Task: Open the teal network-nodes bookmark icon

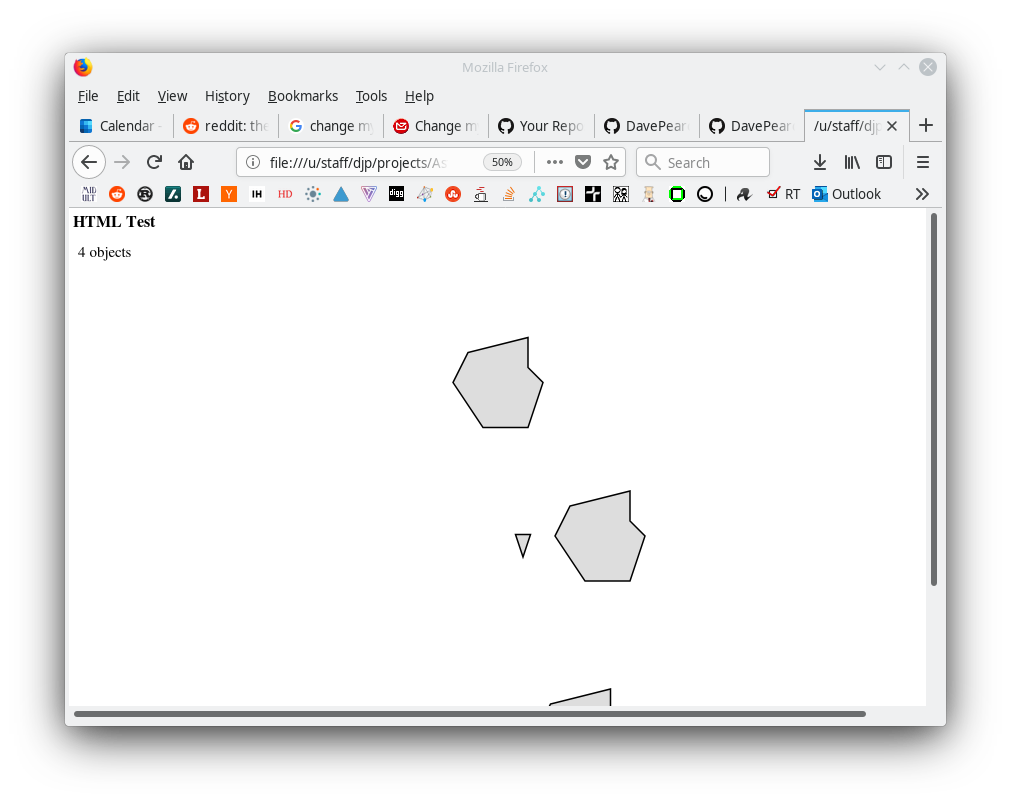Action: (x=537, y=194)
